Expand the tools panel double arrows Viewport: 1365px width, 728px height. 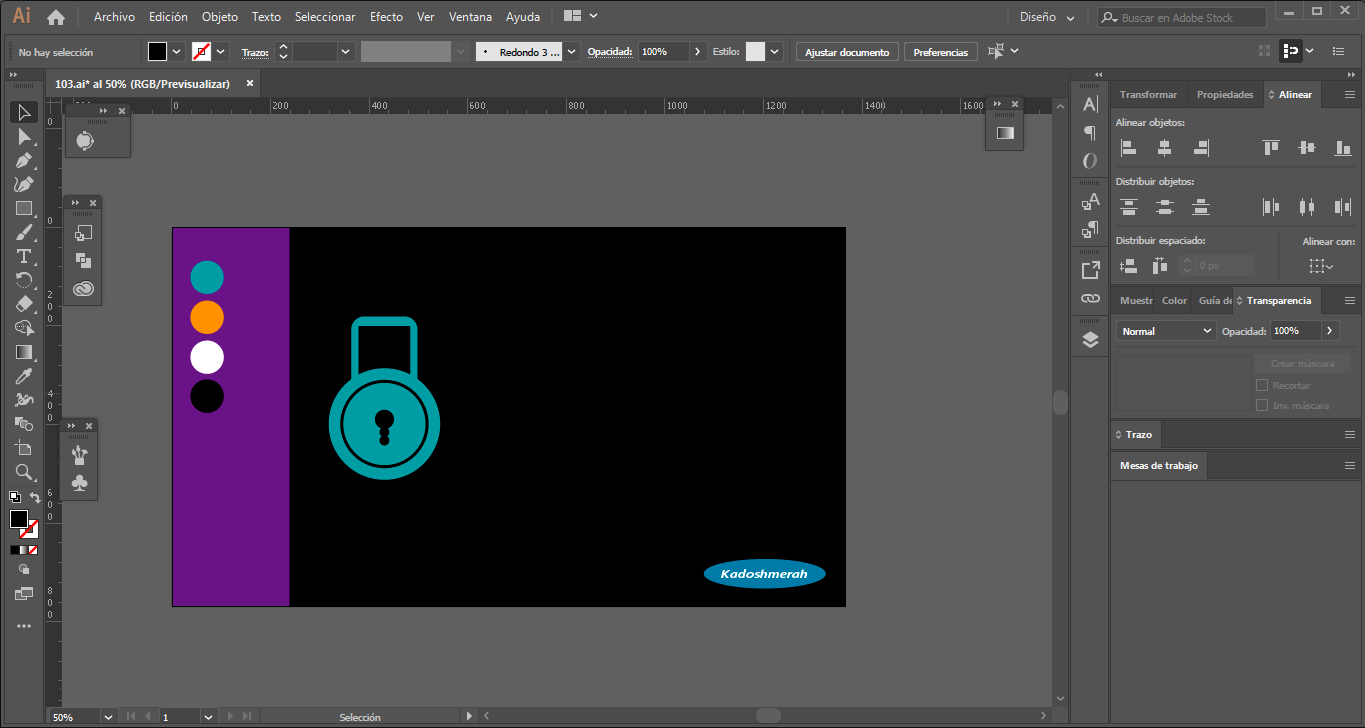pyautogui.click(x=14, y=75)
